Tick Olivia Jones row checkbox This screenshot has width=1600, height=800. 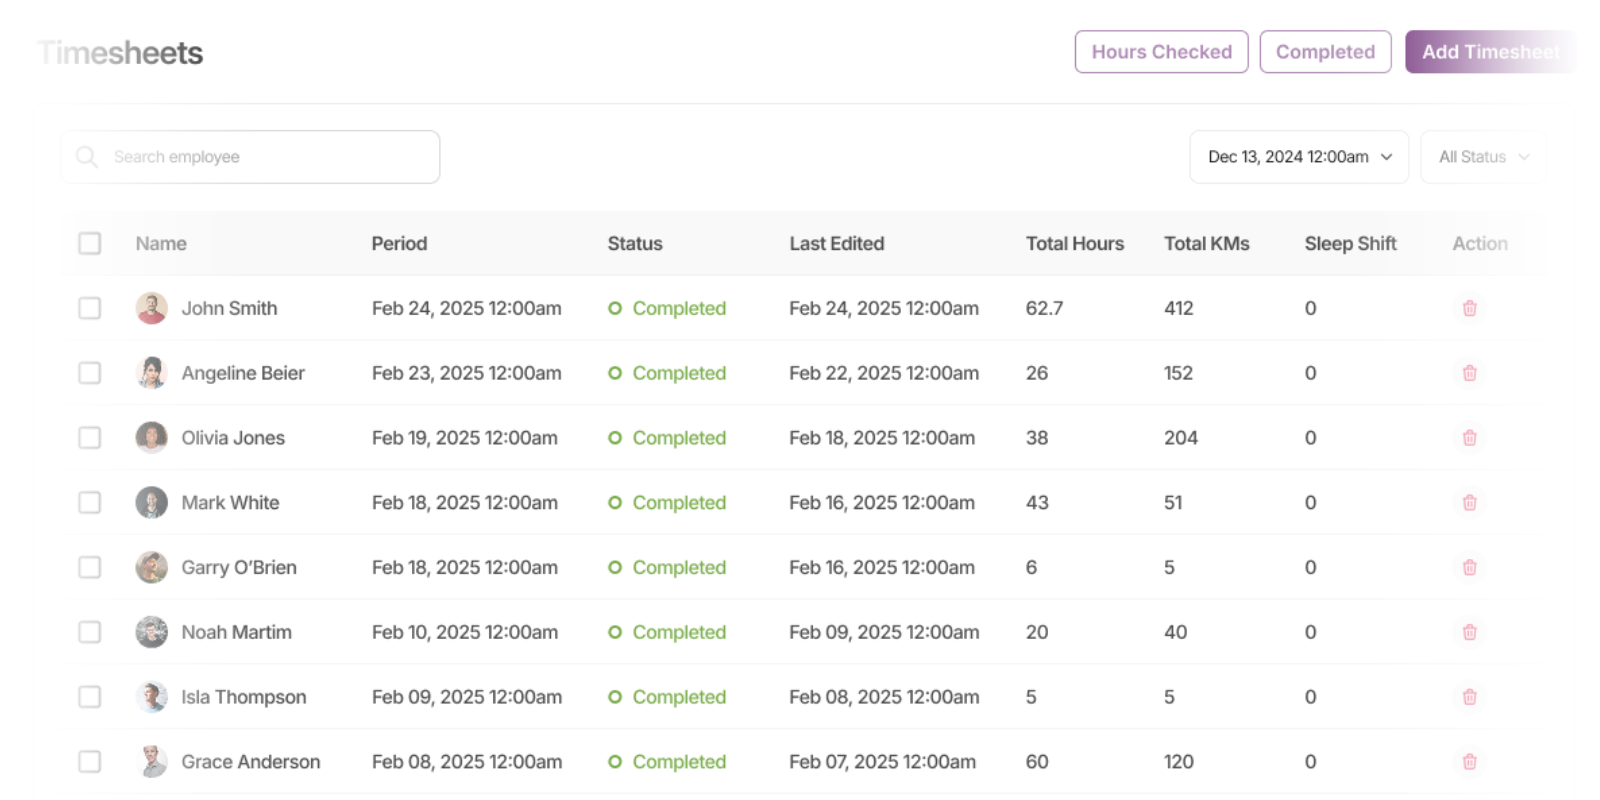tap(90, 438)
